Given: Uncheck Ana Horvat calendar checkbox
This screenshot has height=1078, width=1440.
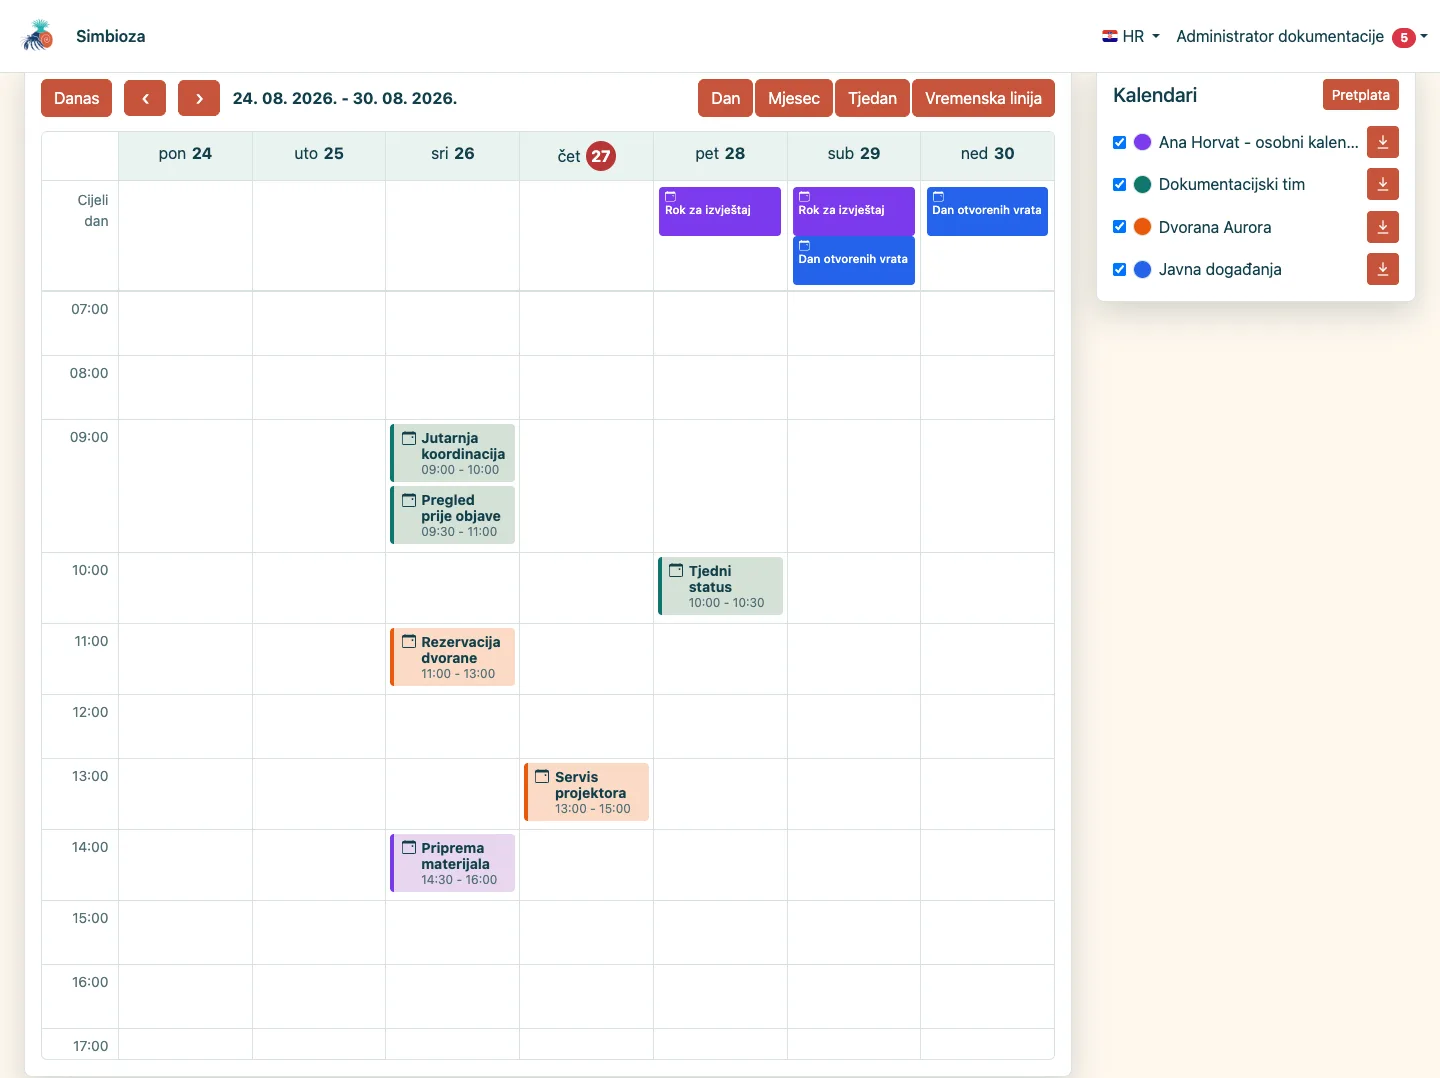Looking at the screenshot, I should (x=1120, y=142).
